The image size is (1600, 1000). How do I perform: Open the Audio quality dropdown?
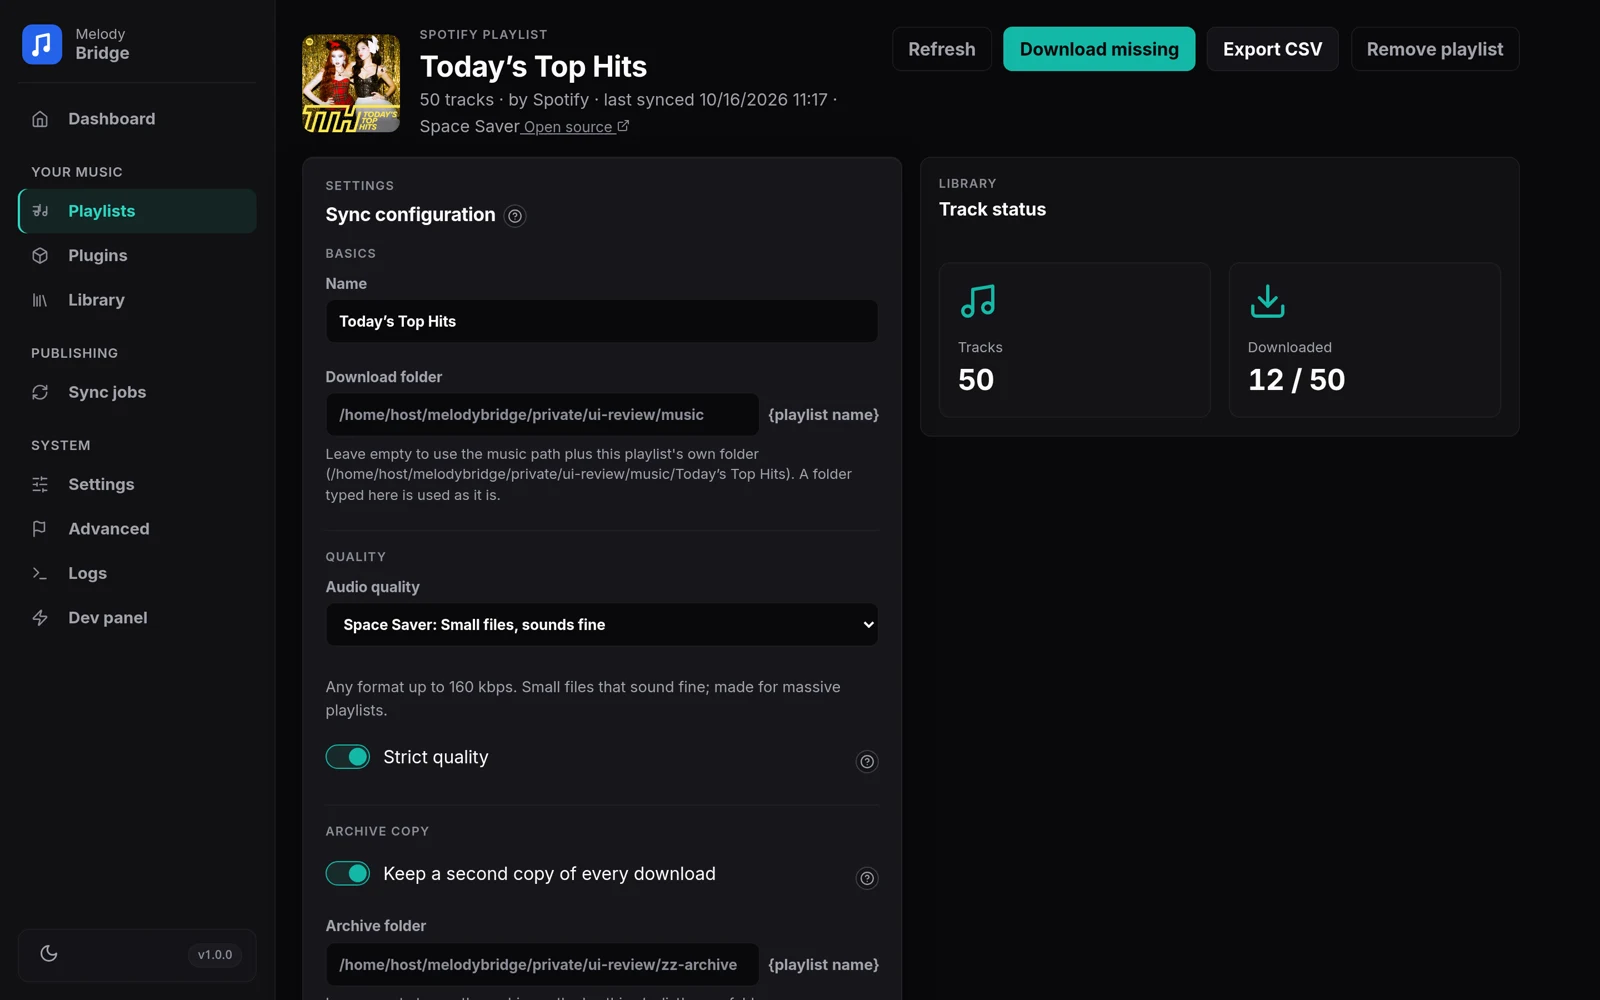coord(602,624)
